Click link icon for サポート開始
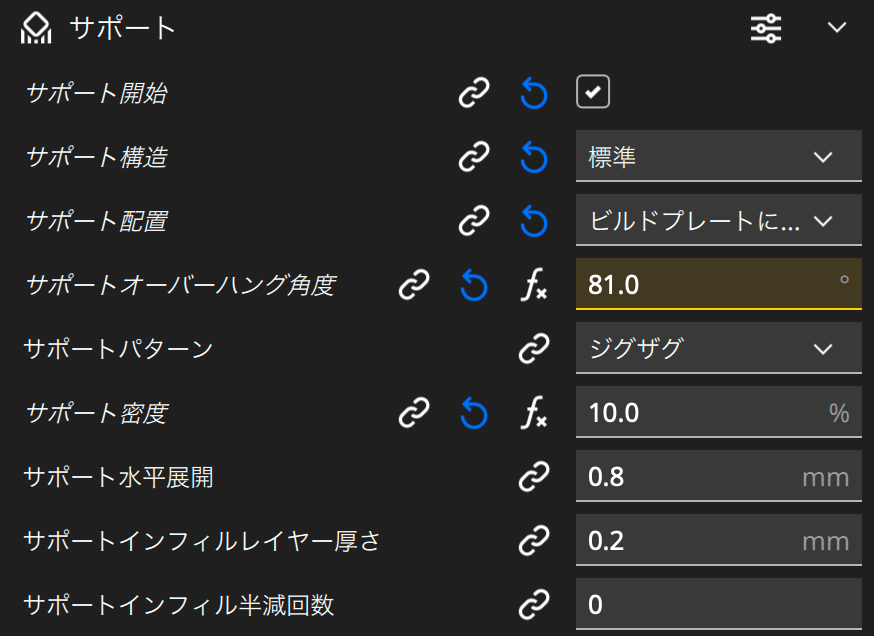Viewport: 874px width, 636px height. pyautogui.click(x=474, y=93)
